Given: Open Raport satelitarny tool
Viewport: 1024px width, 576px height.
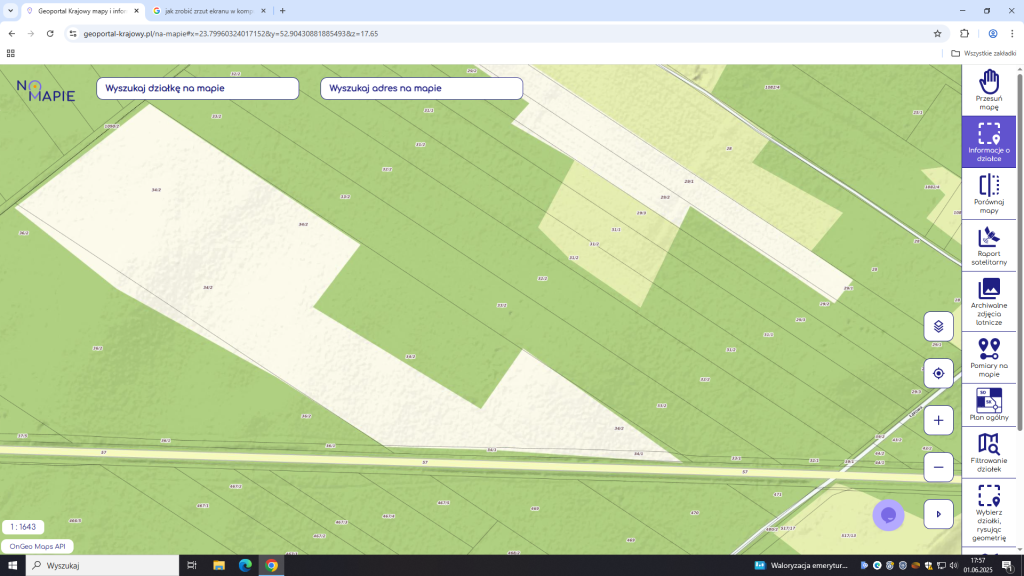Looking at the screenshot, I should tap(988, 246).
